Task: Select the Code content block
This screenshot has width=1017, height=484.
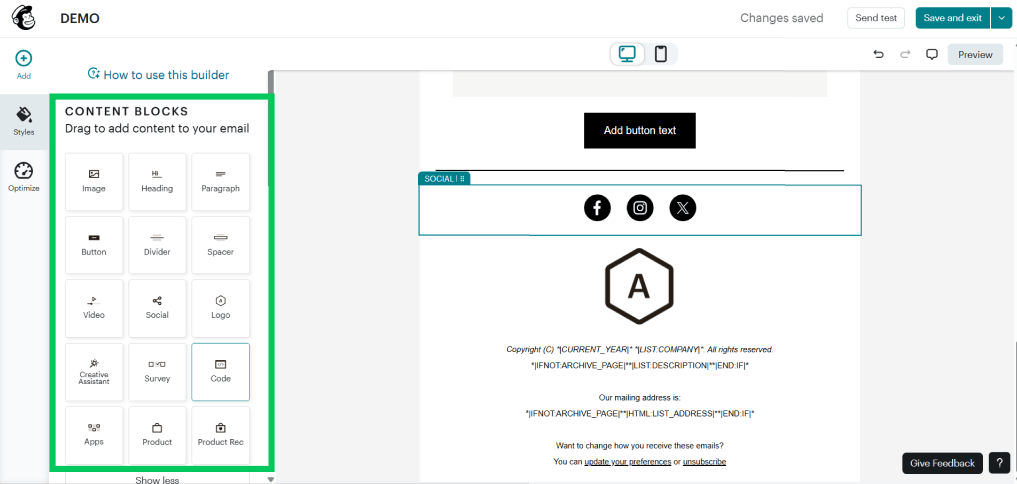Action: (221, 372)
